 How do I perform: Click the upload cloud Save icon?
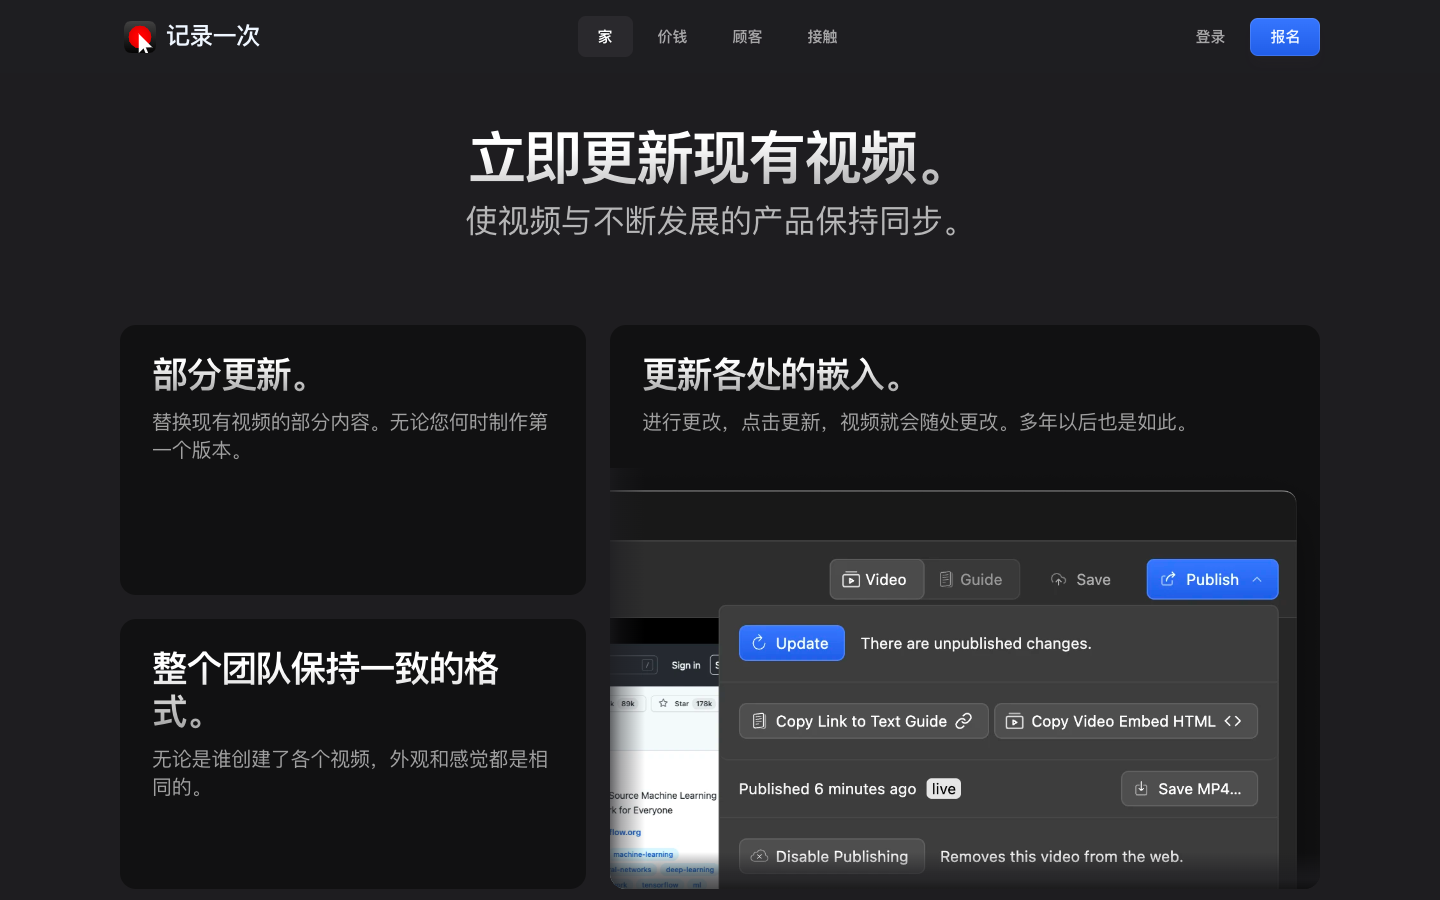1058,580
